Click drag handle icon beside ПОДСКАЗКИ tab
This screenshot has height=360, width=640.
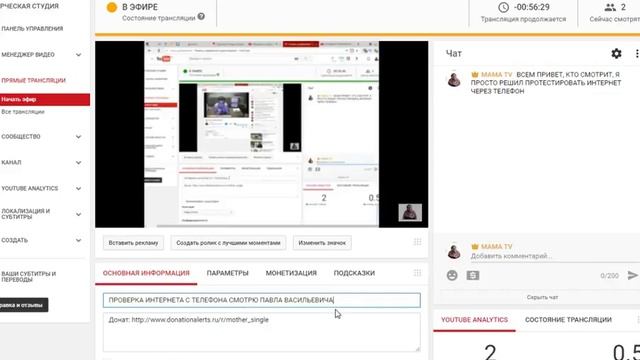[x=417, y=273]
